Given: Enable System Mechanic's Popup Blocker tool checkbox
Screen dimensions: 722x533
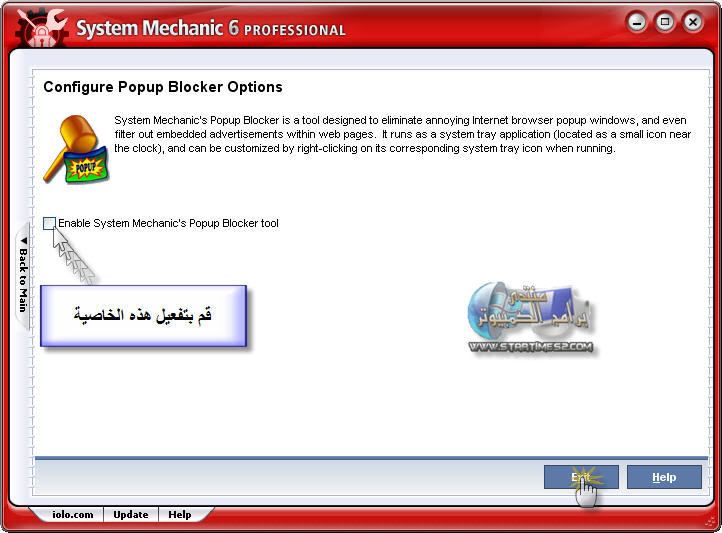Looking at the screenshot, I should [x=49, y=223].
